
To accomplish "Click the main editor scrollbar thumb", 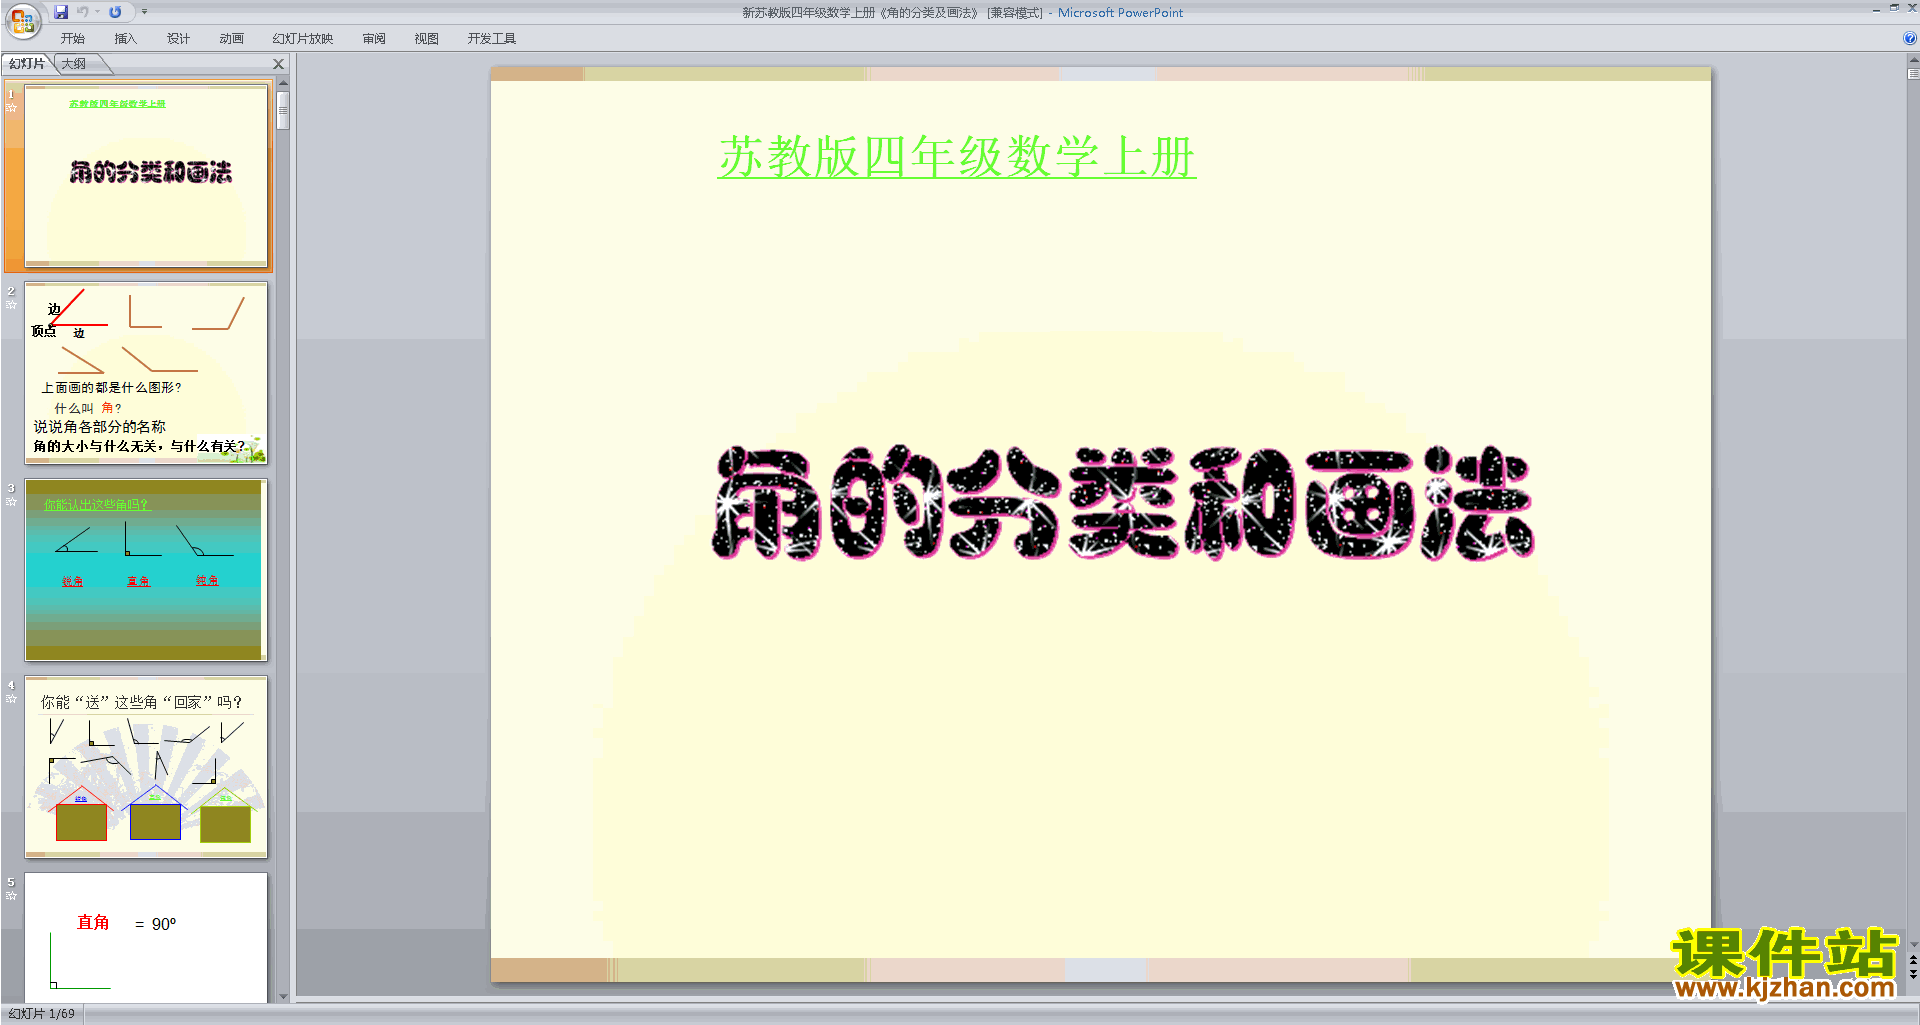I will tap(1913, 73).
